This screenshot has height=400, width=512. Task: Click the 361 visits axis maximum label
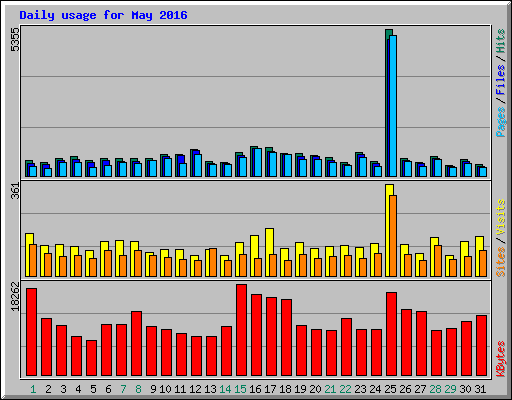[x=15, y=191]
